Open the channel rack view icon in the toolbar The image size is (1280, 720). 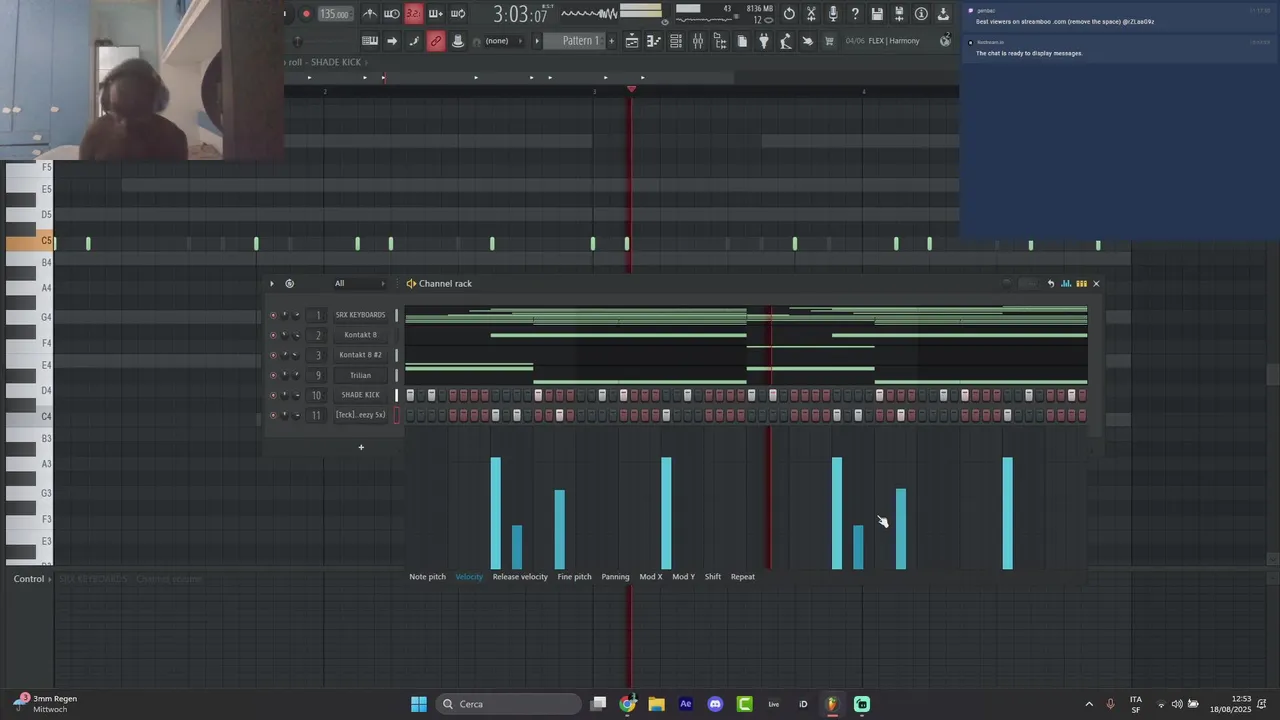(x=676, y=41)
